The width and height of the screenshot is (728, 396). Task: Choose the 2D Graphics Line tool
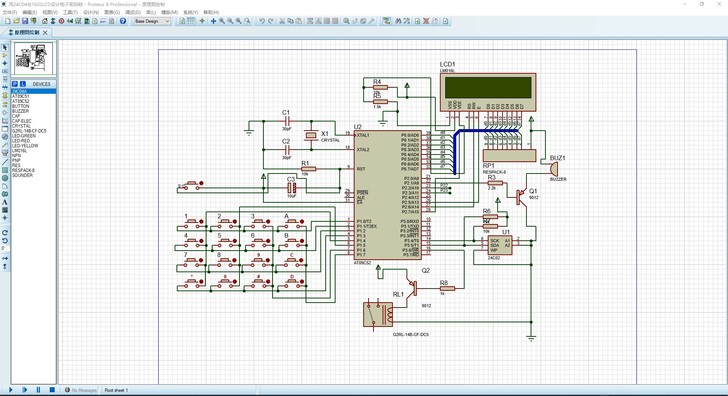(5, 162)
